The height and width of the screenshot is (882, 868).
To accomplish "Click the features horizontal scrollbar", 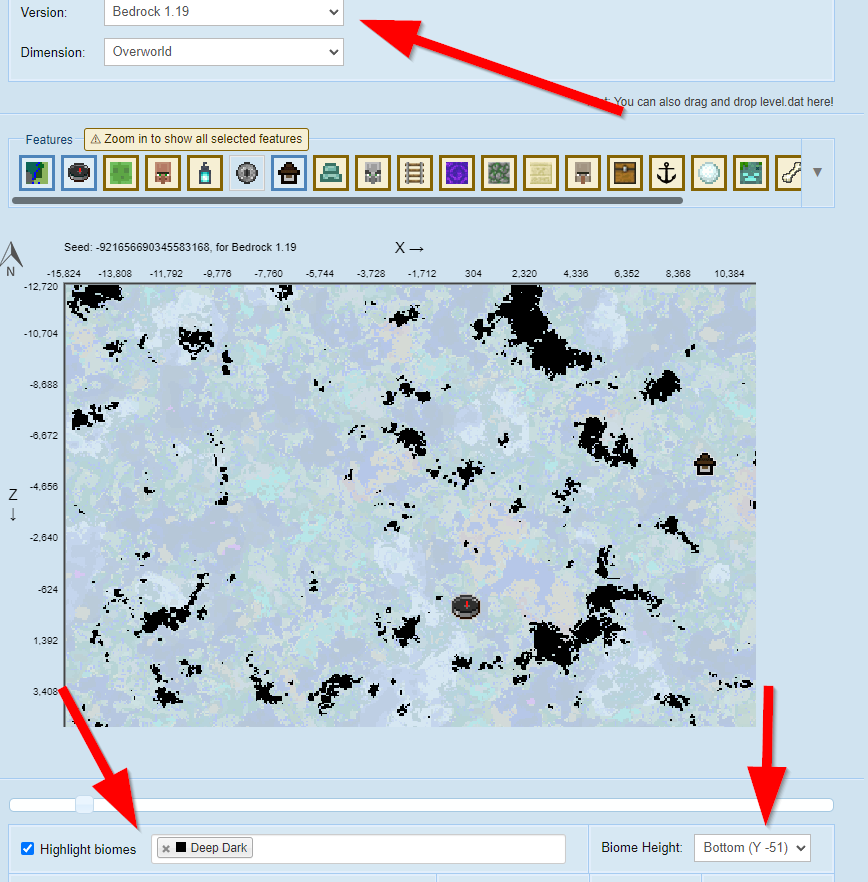I will click(x=347, y=200).
